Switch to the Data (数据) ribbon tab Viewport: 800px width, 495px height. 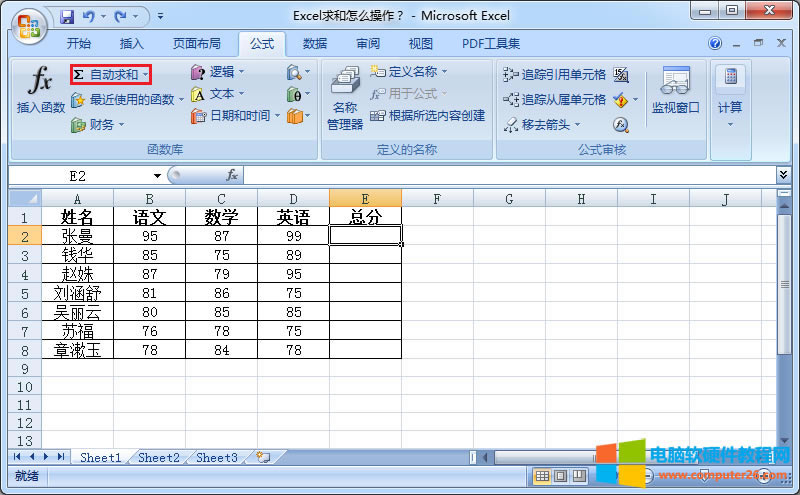(x=315, y=44)
